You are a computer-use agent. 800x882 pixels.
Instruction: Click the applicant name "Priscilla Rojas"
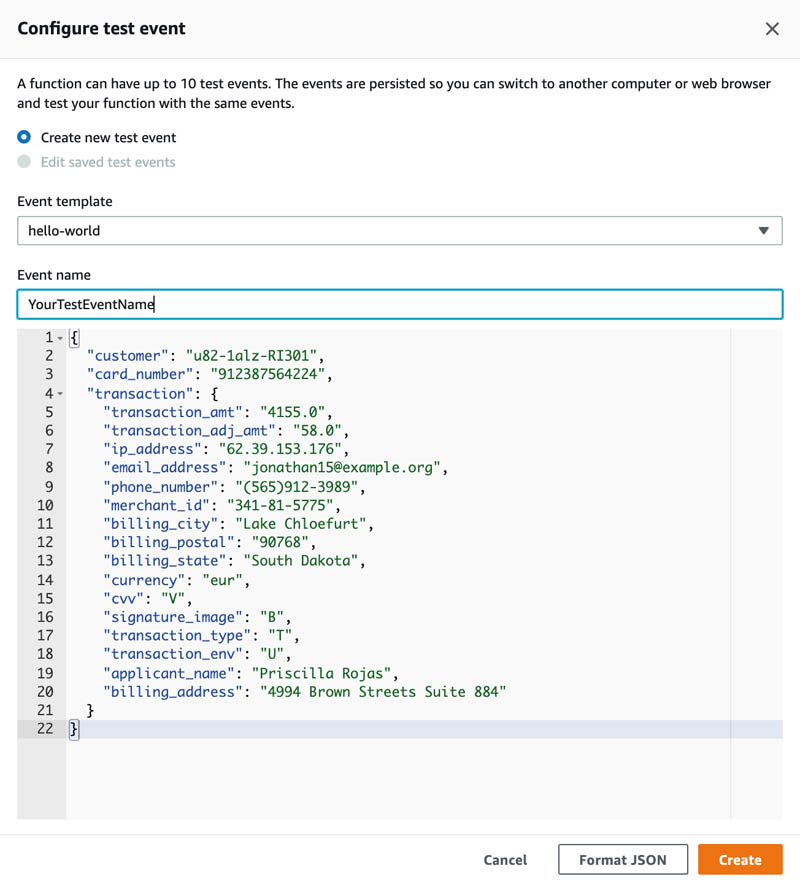coord(321,674)
